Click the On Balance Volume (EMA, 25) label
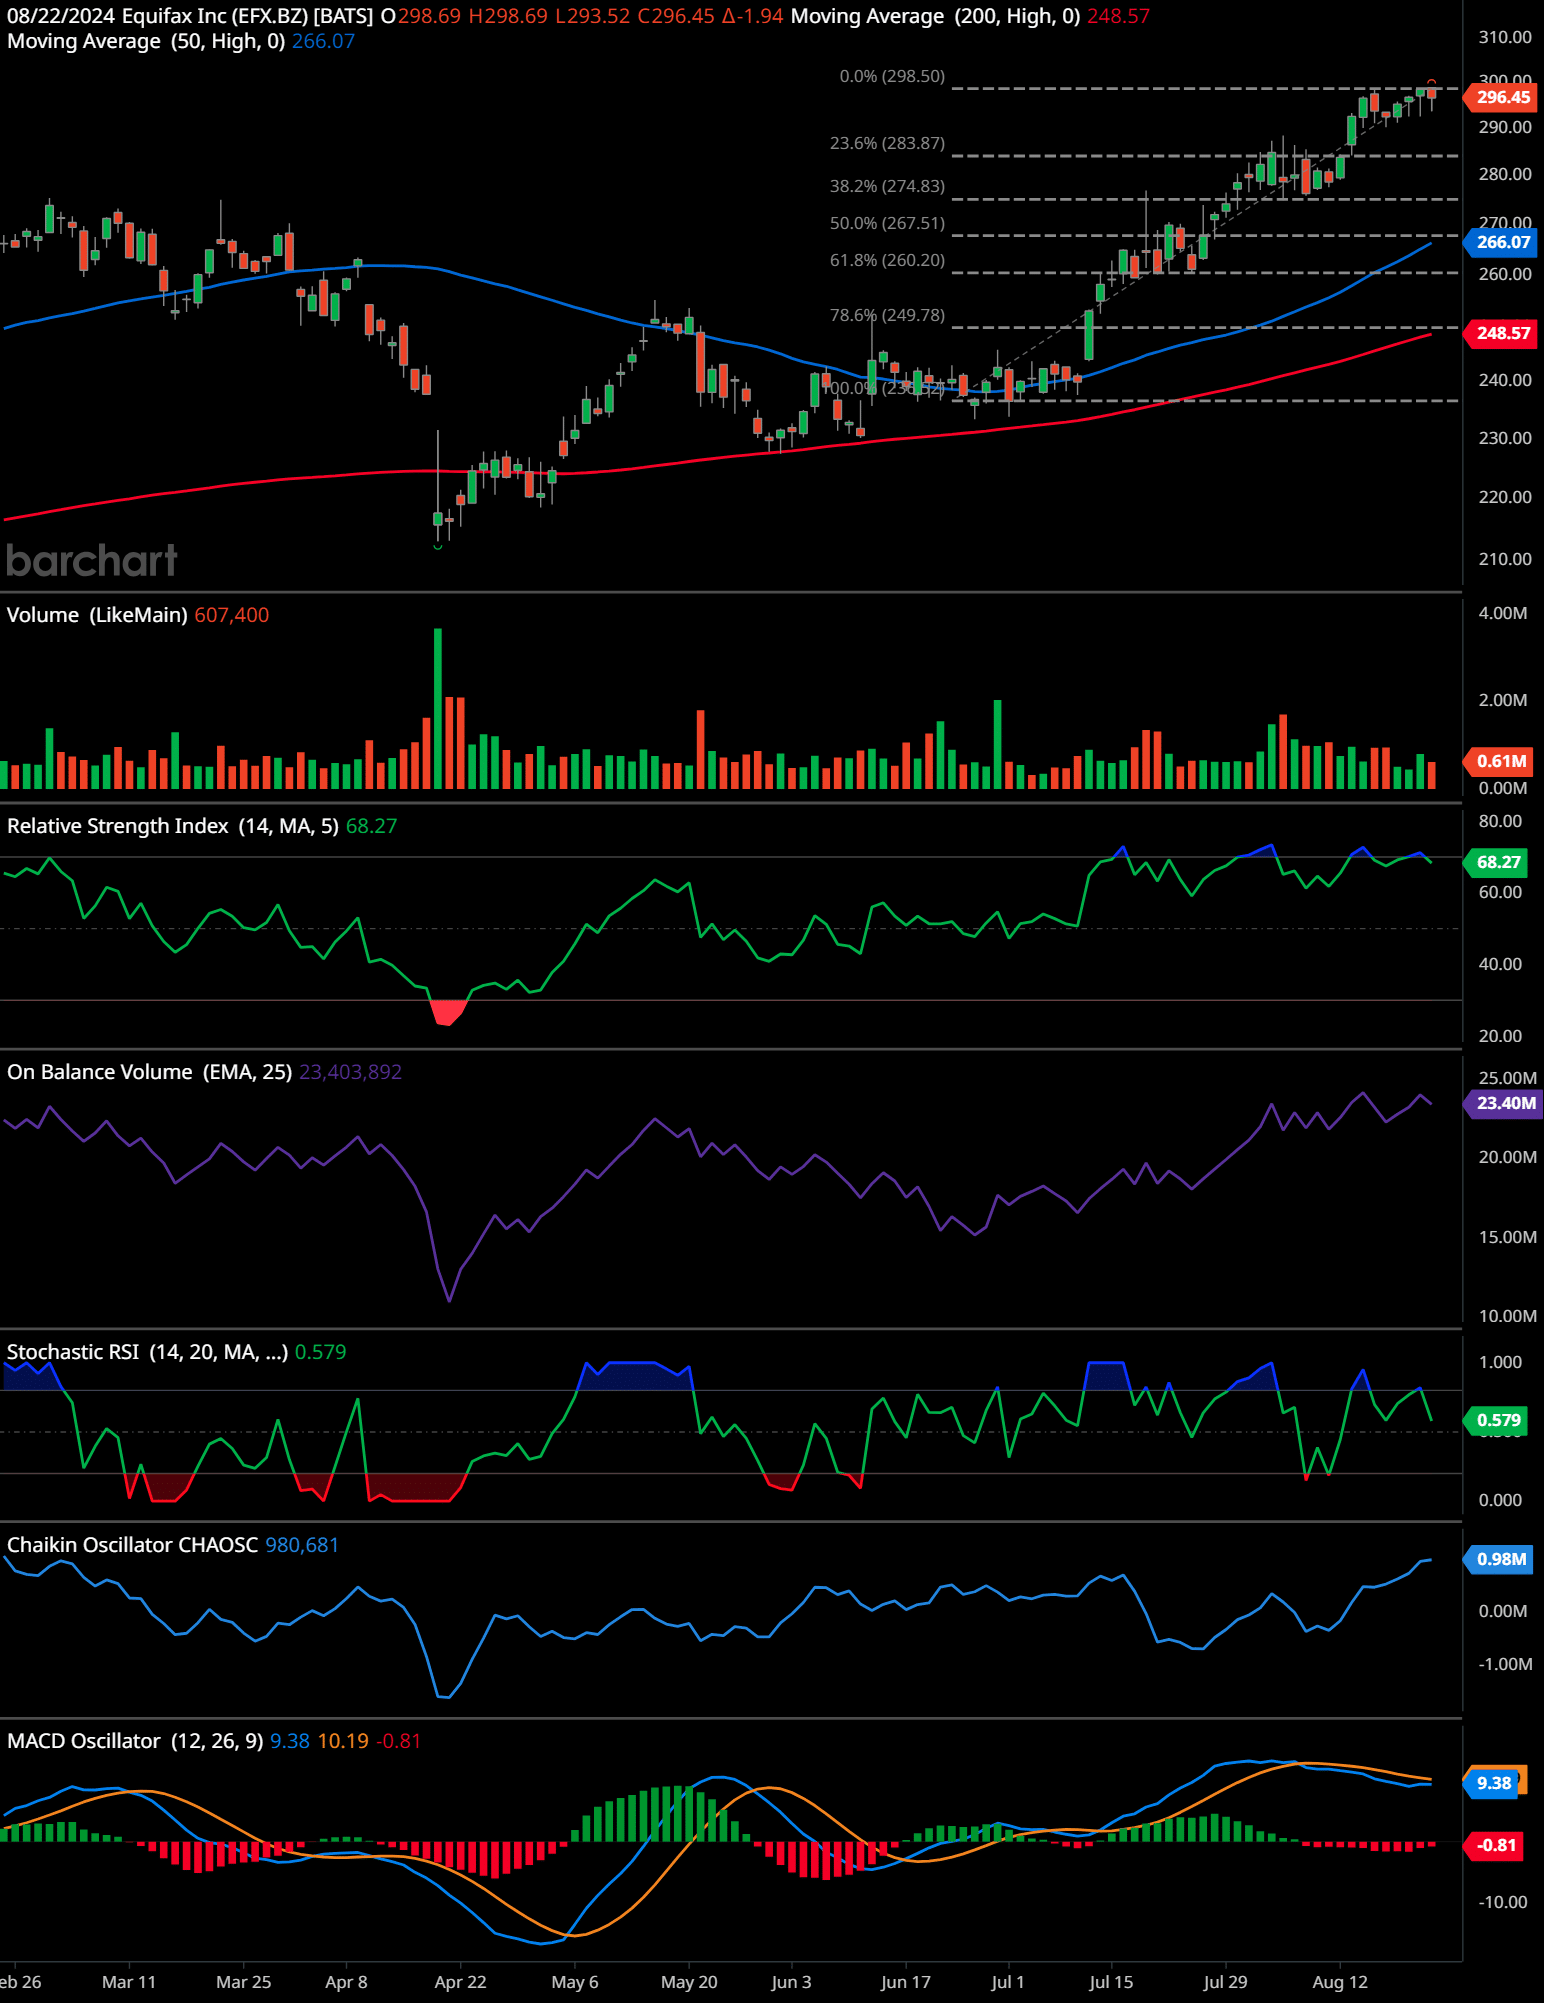 pos(149,1072)
